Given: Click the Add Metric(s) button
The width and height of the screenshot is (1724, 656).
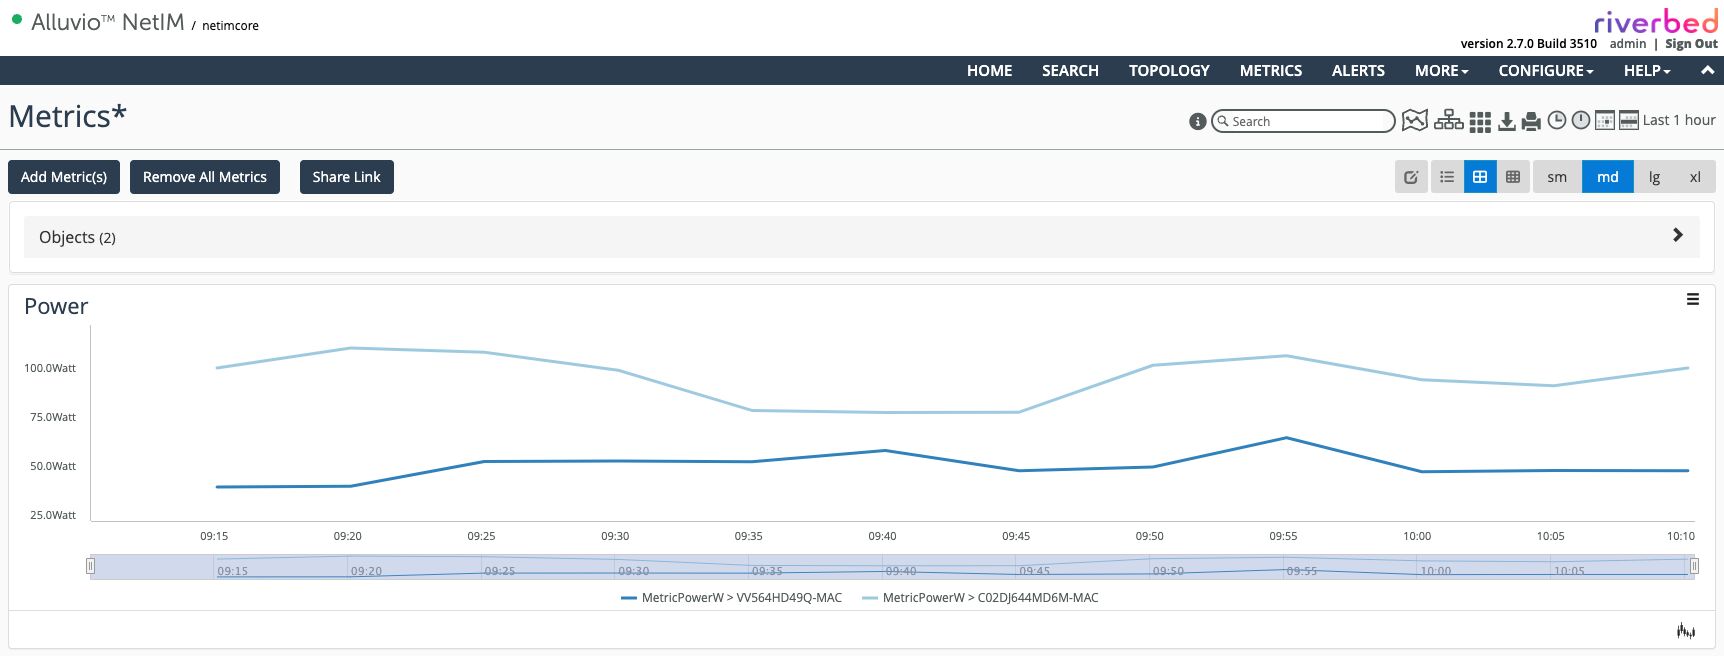Looking at the screenshot, I should [x=64, y=177].
